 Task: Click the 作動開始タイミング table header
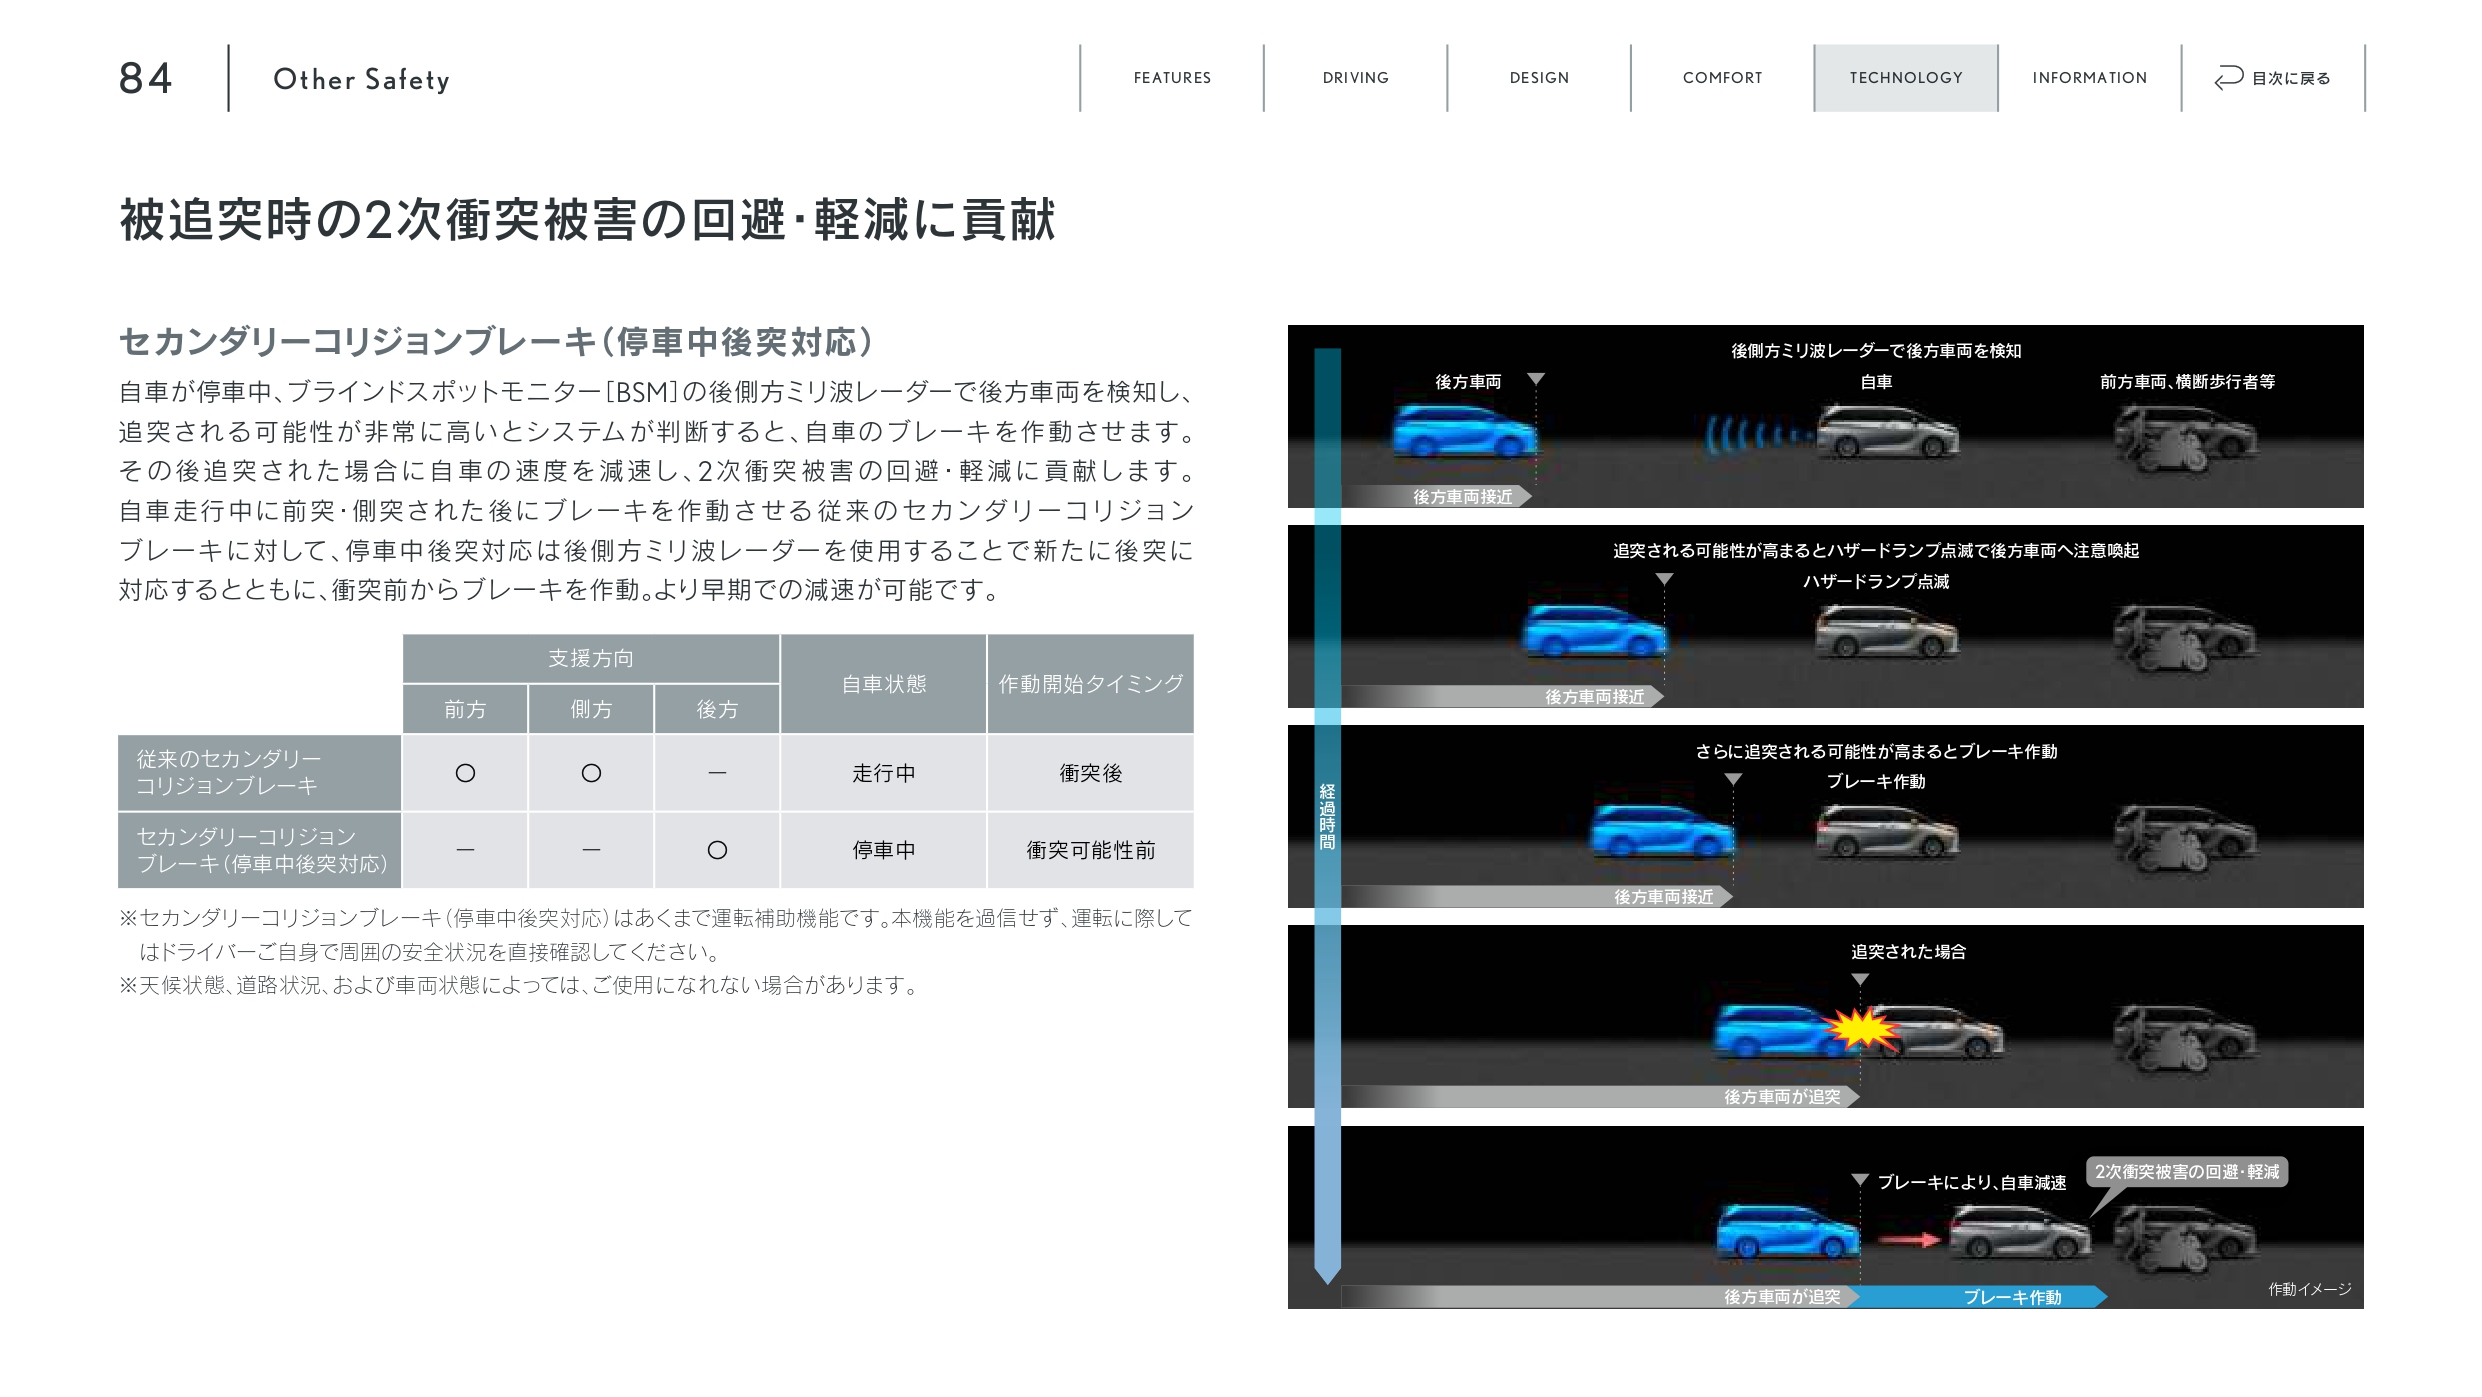(x=1090, y=684)
